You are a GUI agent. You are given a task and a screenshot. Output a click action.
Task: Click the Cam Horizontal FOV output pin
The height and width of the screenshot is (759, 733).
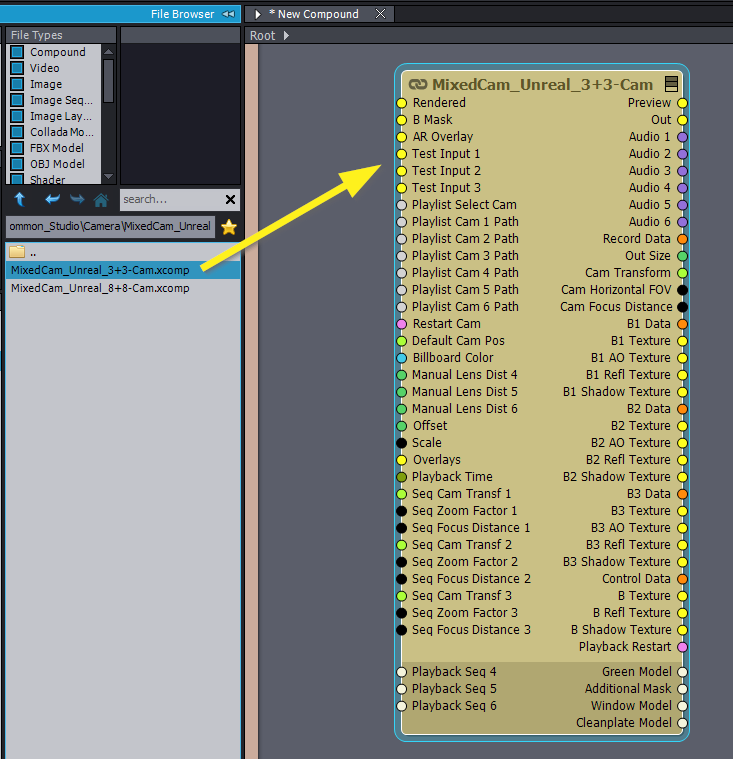coord(682,289)
